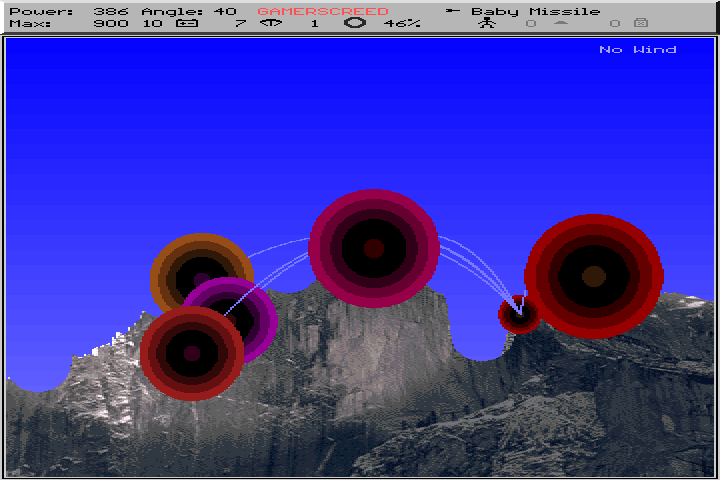Click the parachute icon in status bar

tap(270, 23)
